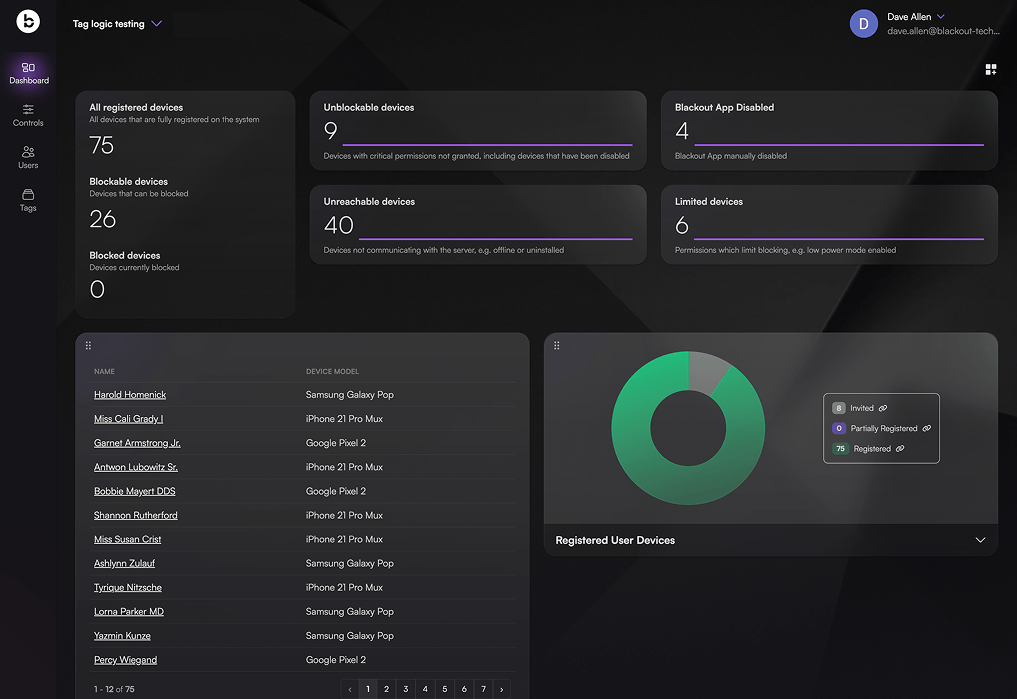The width and height of the screenshot is (1017, 699).
Task: Open Percy Wiegand's user link
Action: pyautogui.click(x=125, y=659)
